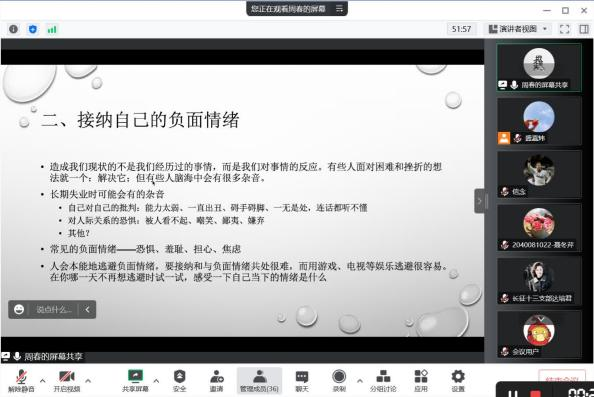594x397 pixels.
Task: Click the sub-bullet 其他?
Action: coord(79,233)
